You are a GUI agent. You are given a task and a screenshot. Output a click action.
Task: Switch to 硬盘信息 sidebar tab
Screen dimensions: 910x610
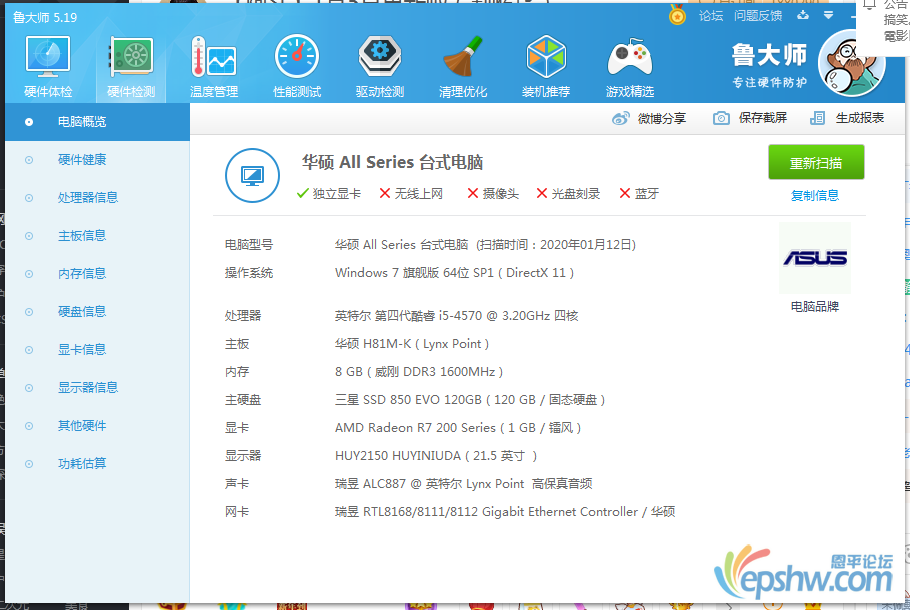[98, 312]
